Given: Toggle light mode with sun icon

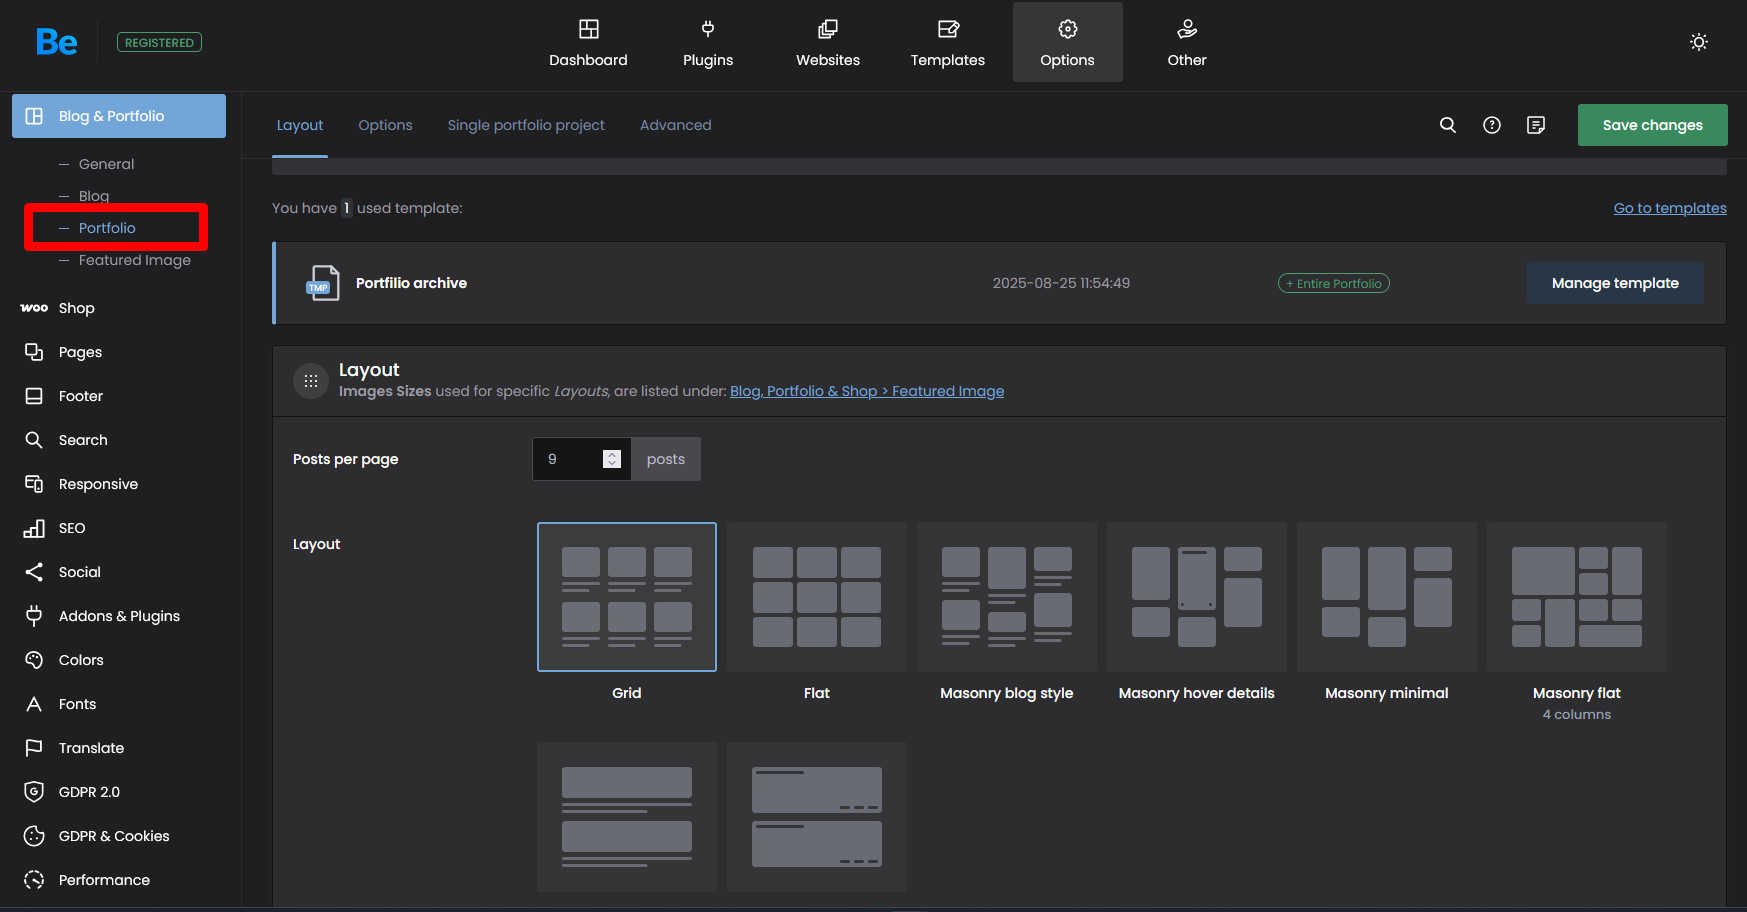Looking at the screenshot, I should point(1698,42).
